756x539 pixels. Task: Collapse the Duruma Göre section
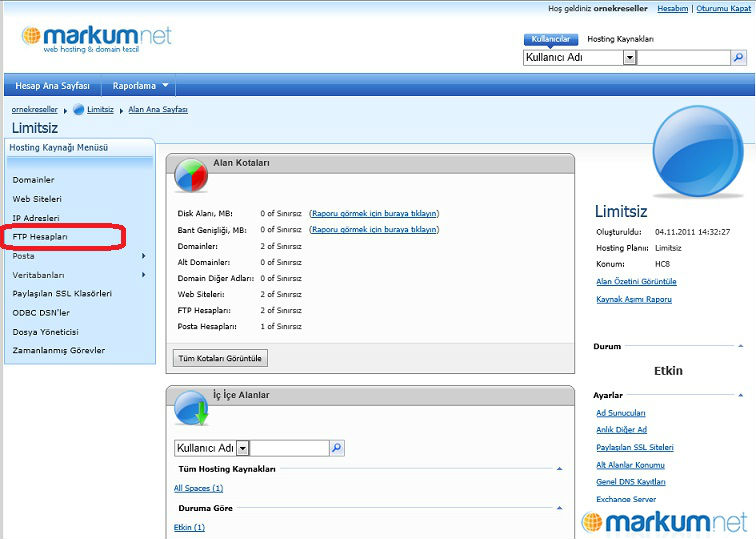pyautogui.click(x=559, y=508)
